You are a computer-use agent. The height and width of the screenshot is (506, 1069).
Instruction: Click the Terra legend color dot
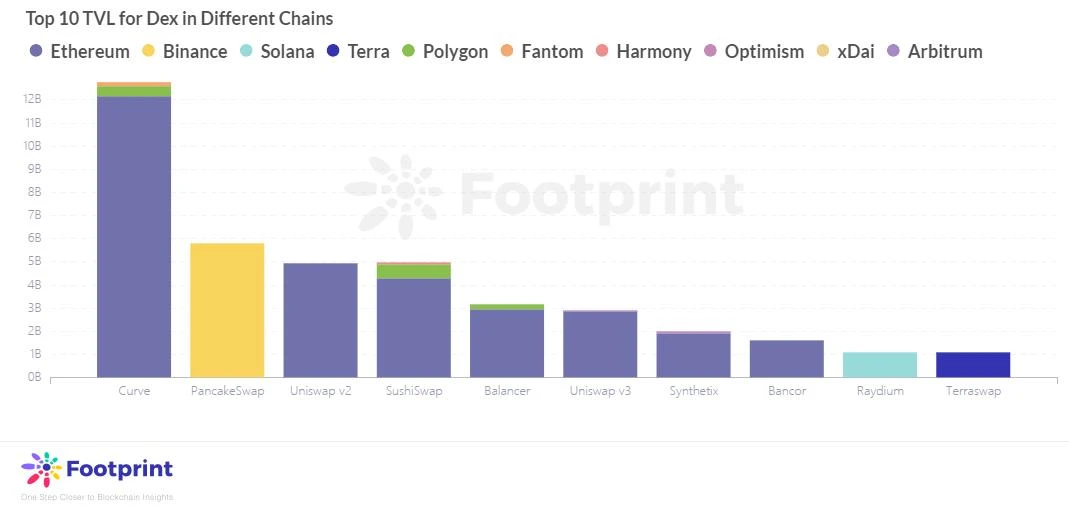[333, 51]
